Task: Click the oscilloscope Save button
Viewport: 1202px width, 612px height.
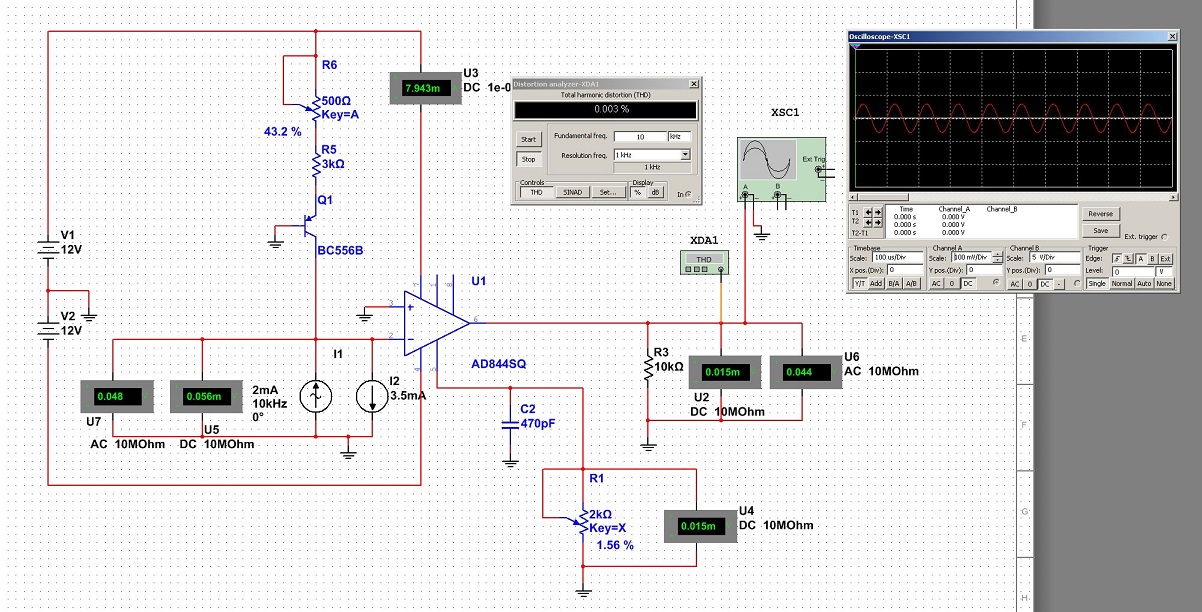Action: tap(1101, 230)
